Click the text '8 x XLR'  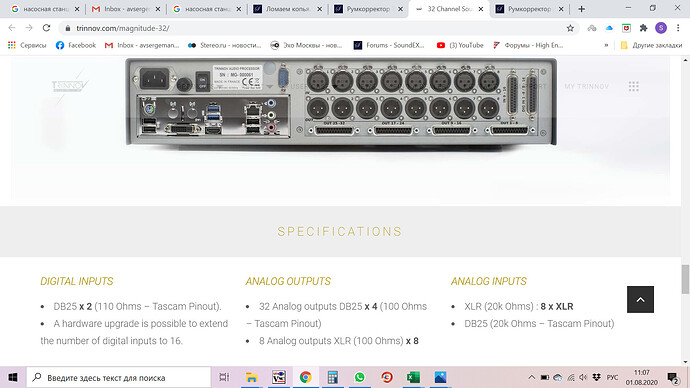click(557, 307)
